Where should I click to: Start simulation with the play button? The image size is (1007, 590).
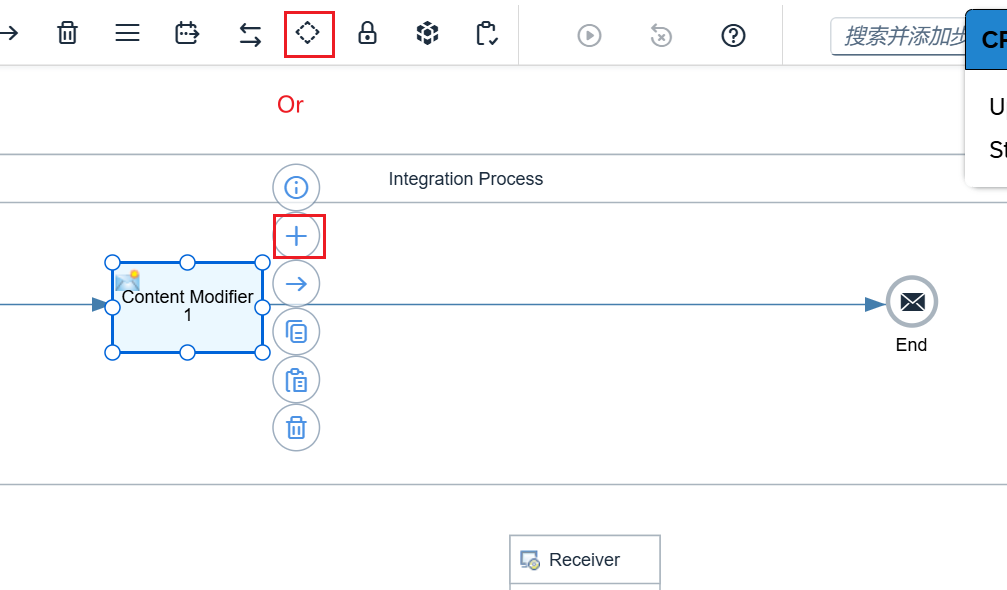pos(589,35)
